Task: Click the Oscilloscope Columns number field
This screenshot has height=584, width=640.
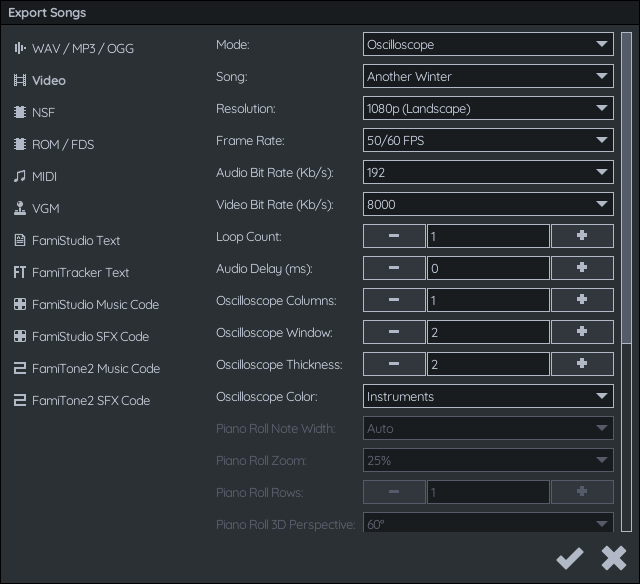Action: (488, 300)
